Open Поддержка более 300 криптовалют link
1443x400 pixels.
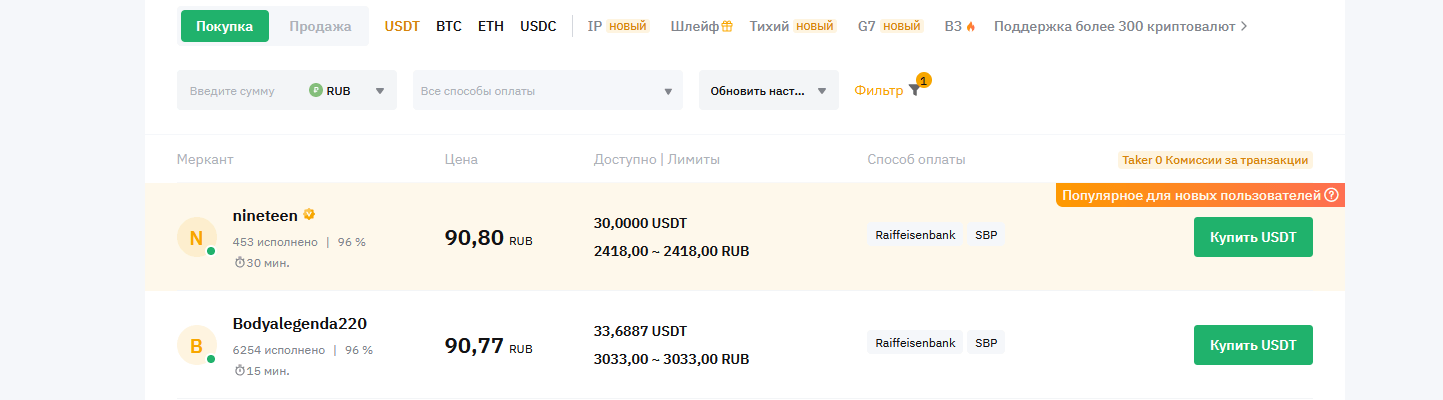click(x=1119, y=26)
